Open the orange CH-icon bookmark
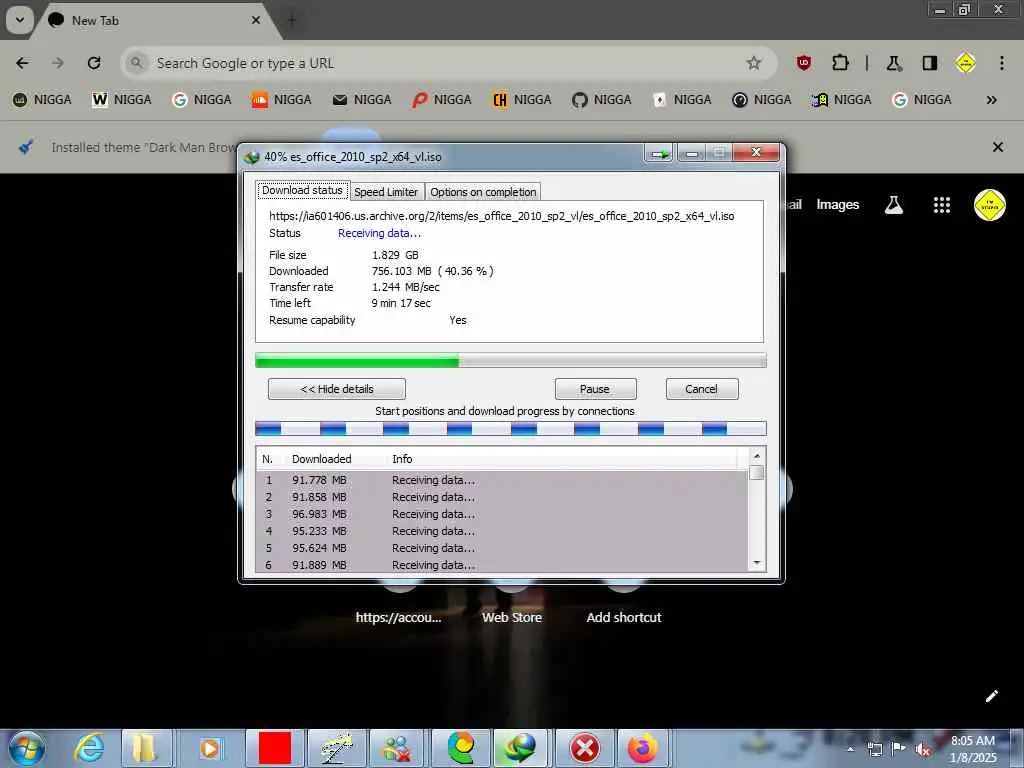 pos(522,100)
